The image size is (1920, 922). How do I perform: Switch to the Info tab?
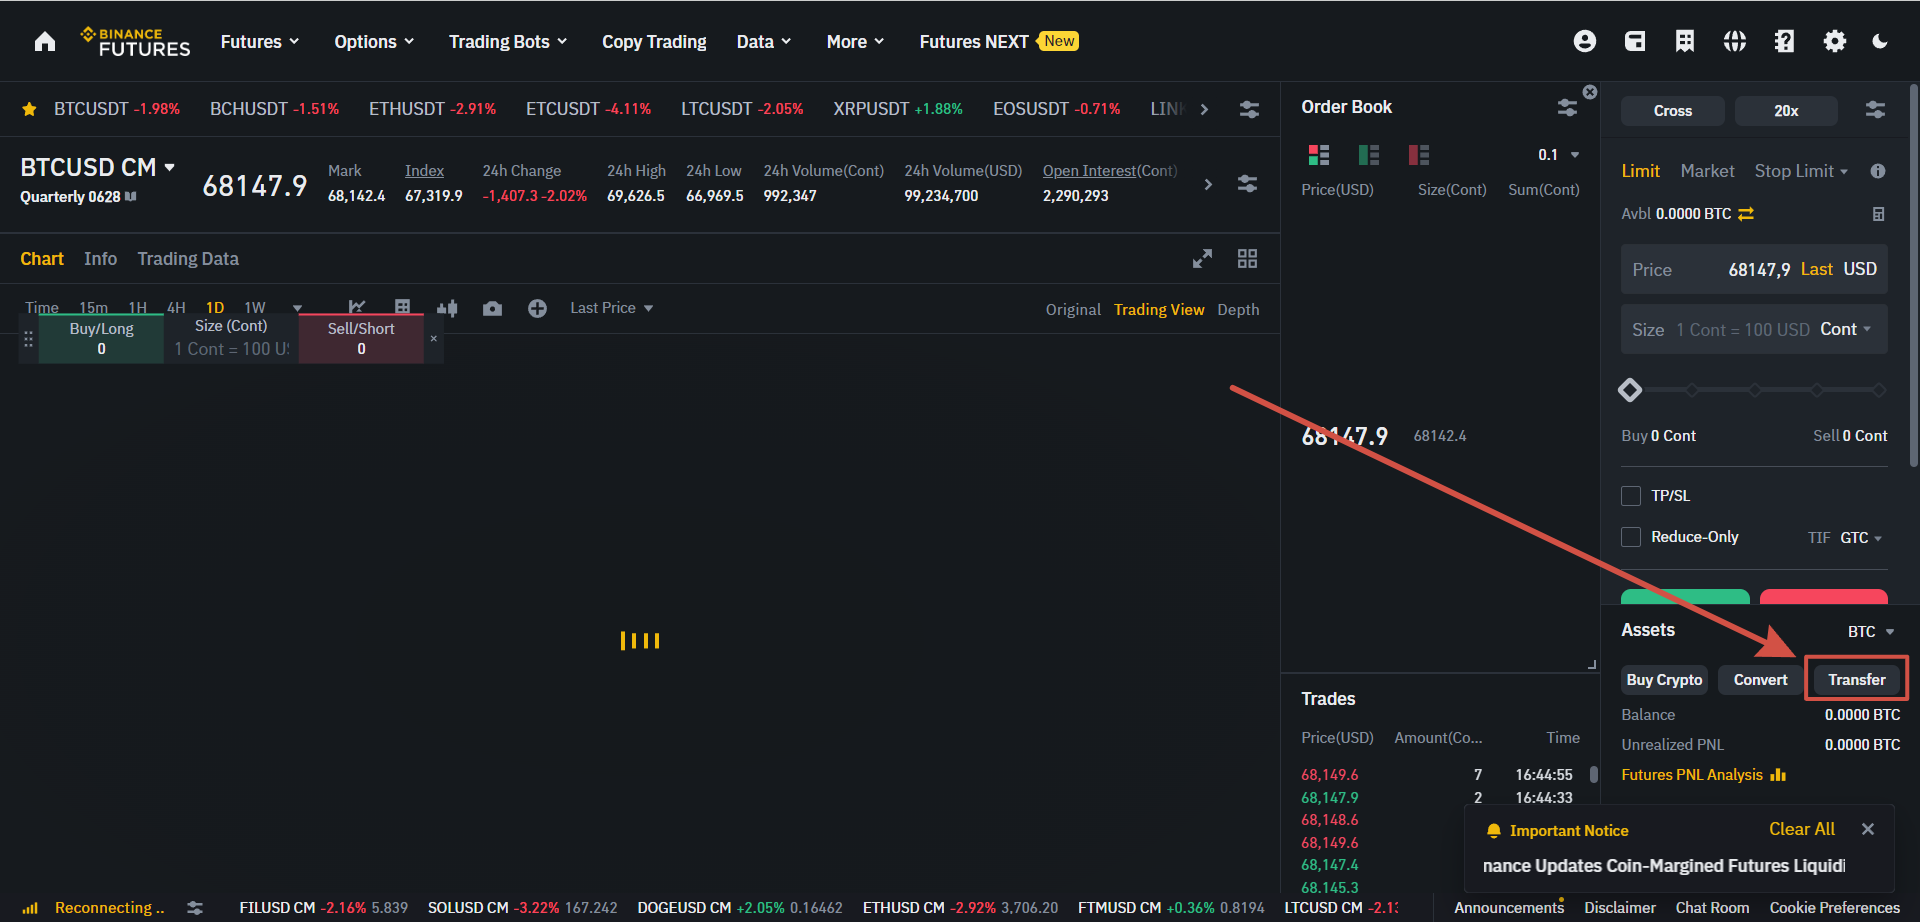(100, 259)
